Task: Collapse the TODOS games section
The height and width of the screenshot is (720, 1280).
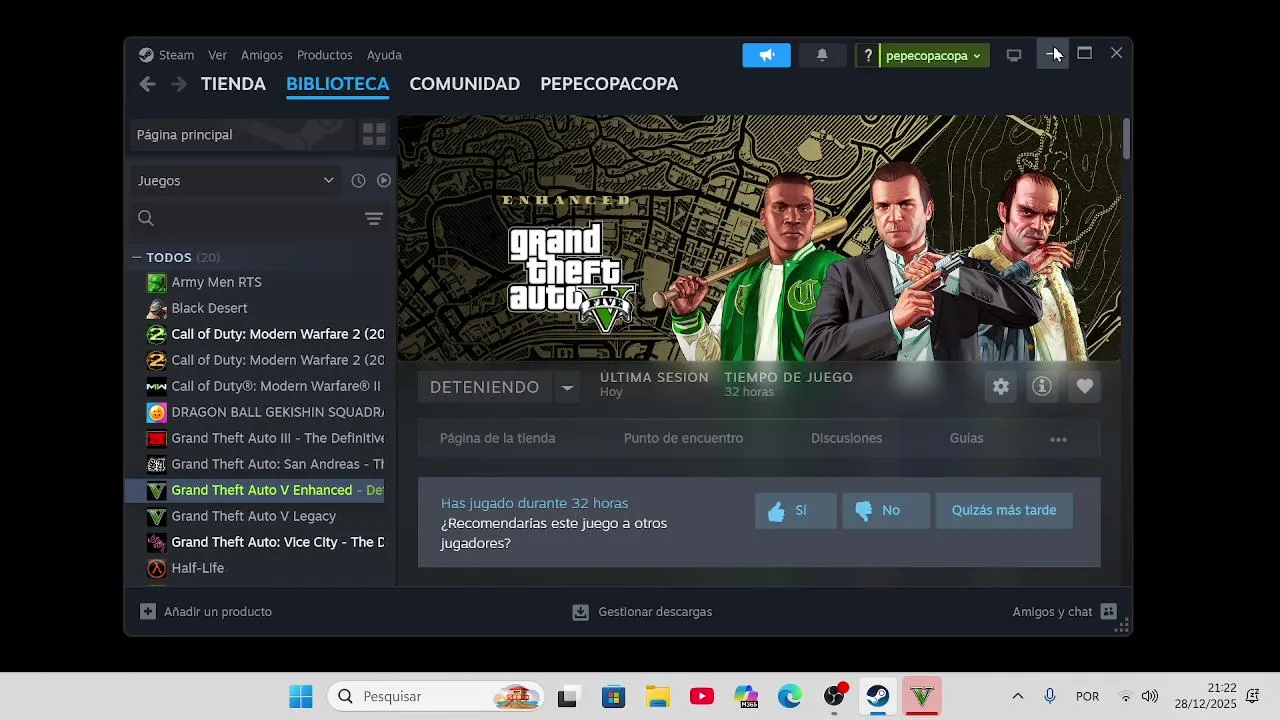Action: coord(137,257)
